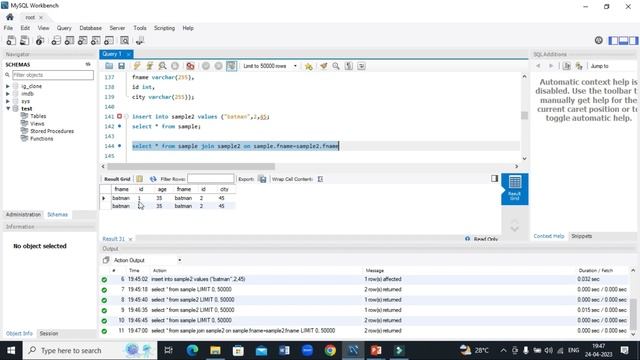Viewport: 640px width, 360px height.
Task: Open the Database menu
Action: click(x=91, y=28)
